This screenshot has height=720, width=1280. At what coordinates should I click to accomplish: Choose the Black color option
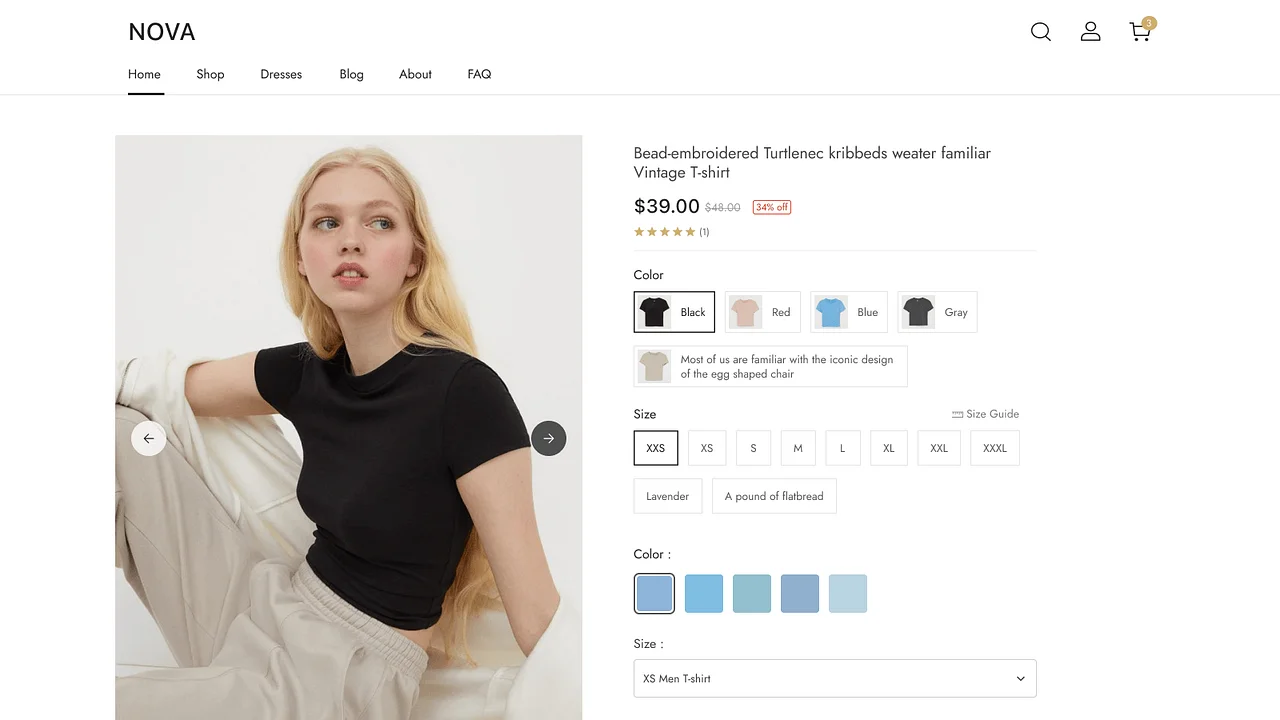674,312
